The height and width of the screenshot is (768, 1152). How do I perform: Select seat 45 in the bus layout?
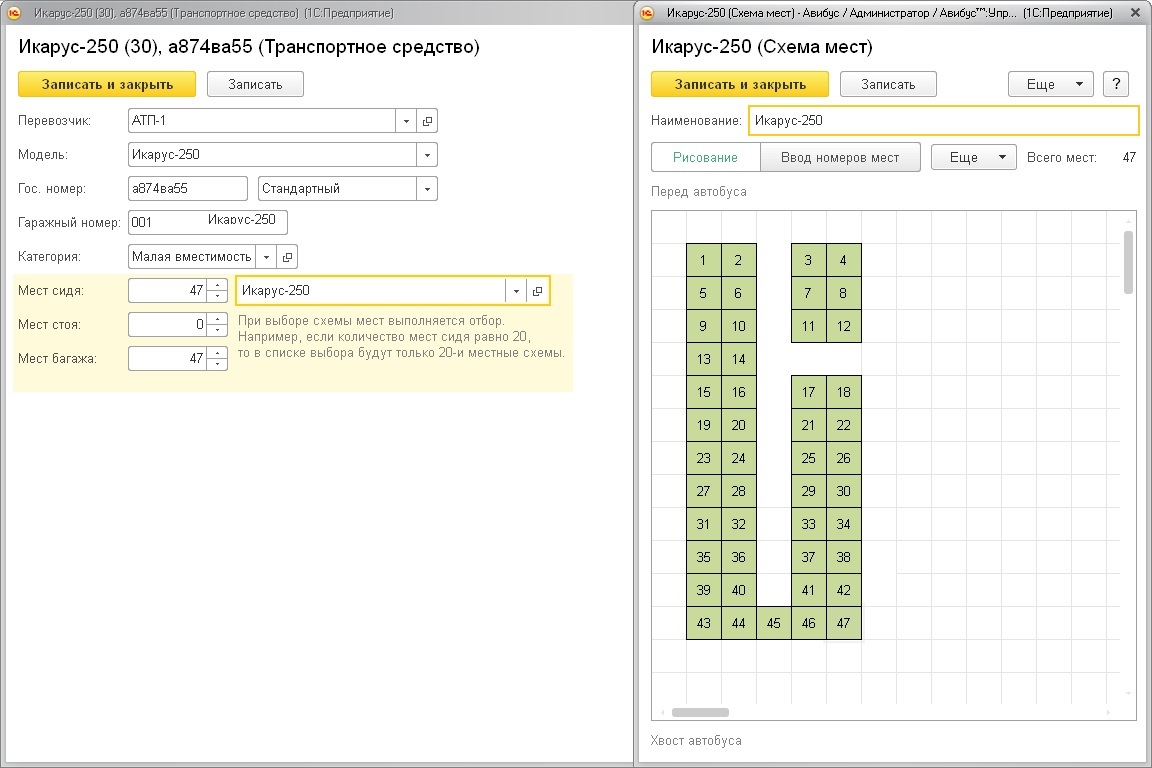click(x=773, y=623)
